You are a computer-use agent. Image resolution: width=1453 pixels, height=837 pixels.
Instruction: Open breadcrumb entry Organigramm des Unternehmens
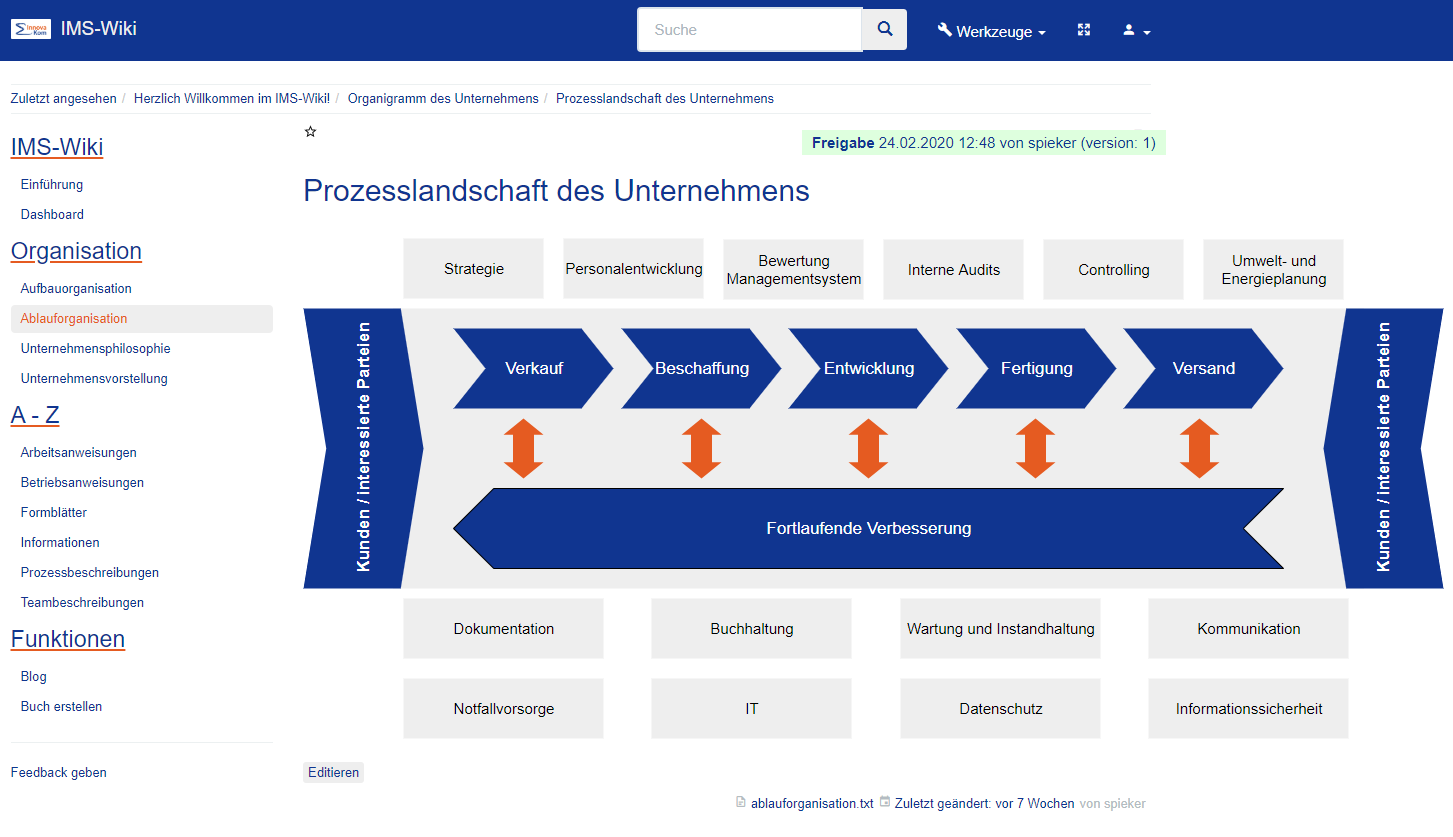click(x=443, y=99)
